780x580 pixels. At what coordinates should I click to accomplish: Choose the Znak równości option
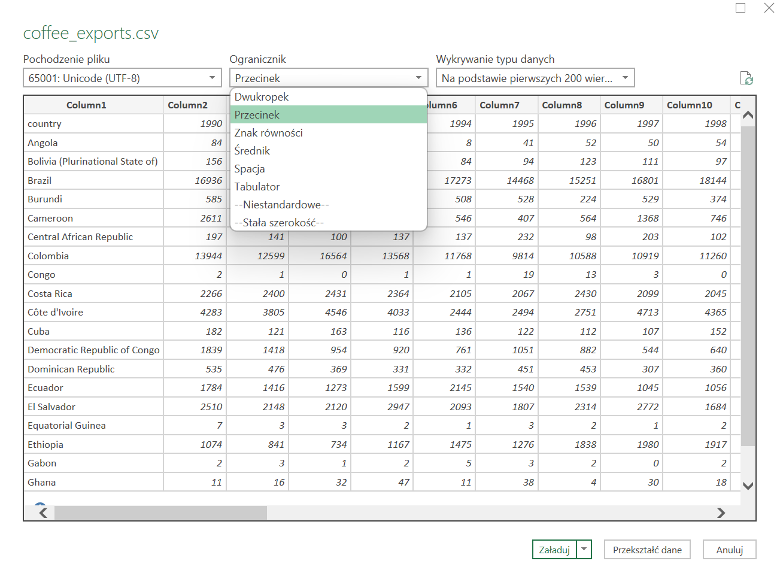(x=268, y=133)
